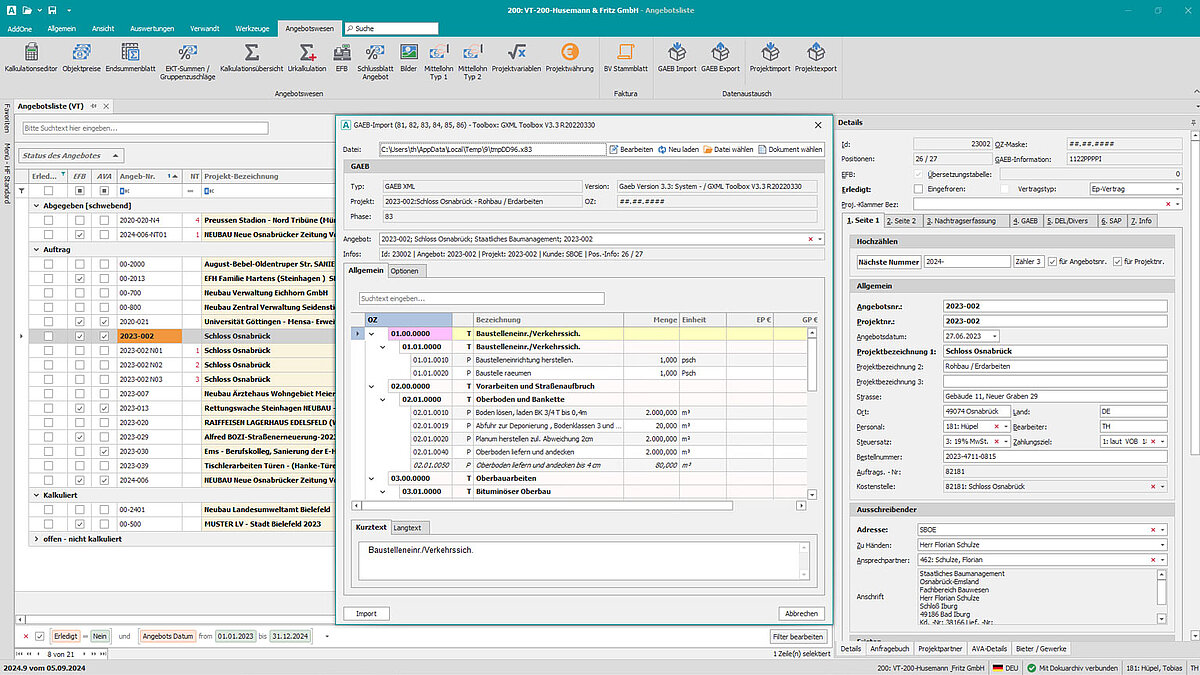Open the Kalkulationseditor tool
The width and height of the screenshot is (1200, 675).
31,52
